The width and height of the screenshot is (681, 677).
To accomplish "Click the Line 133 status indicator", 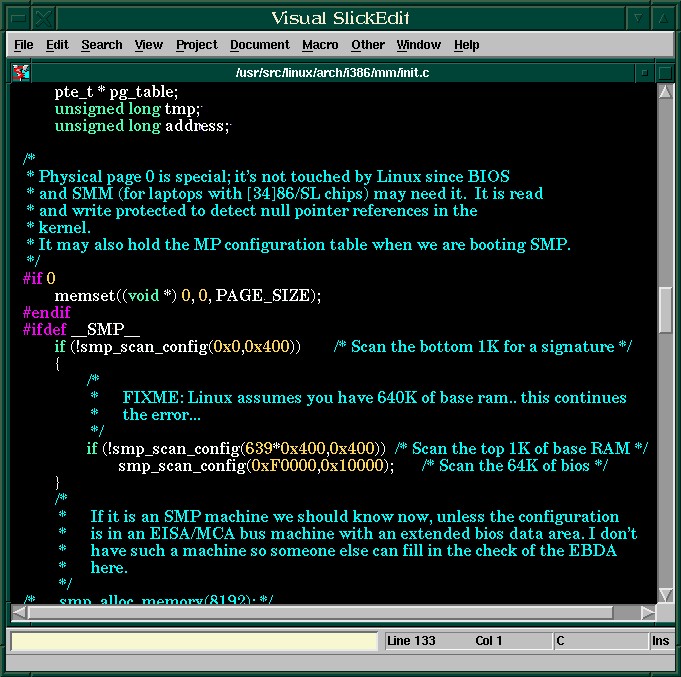I will [411, 641].
